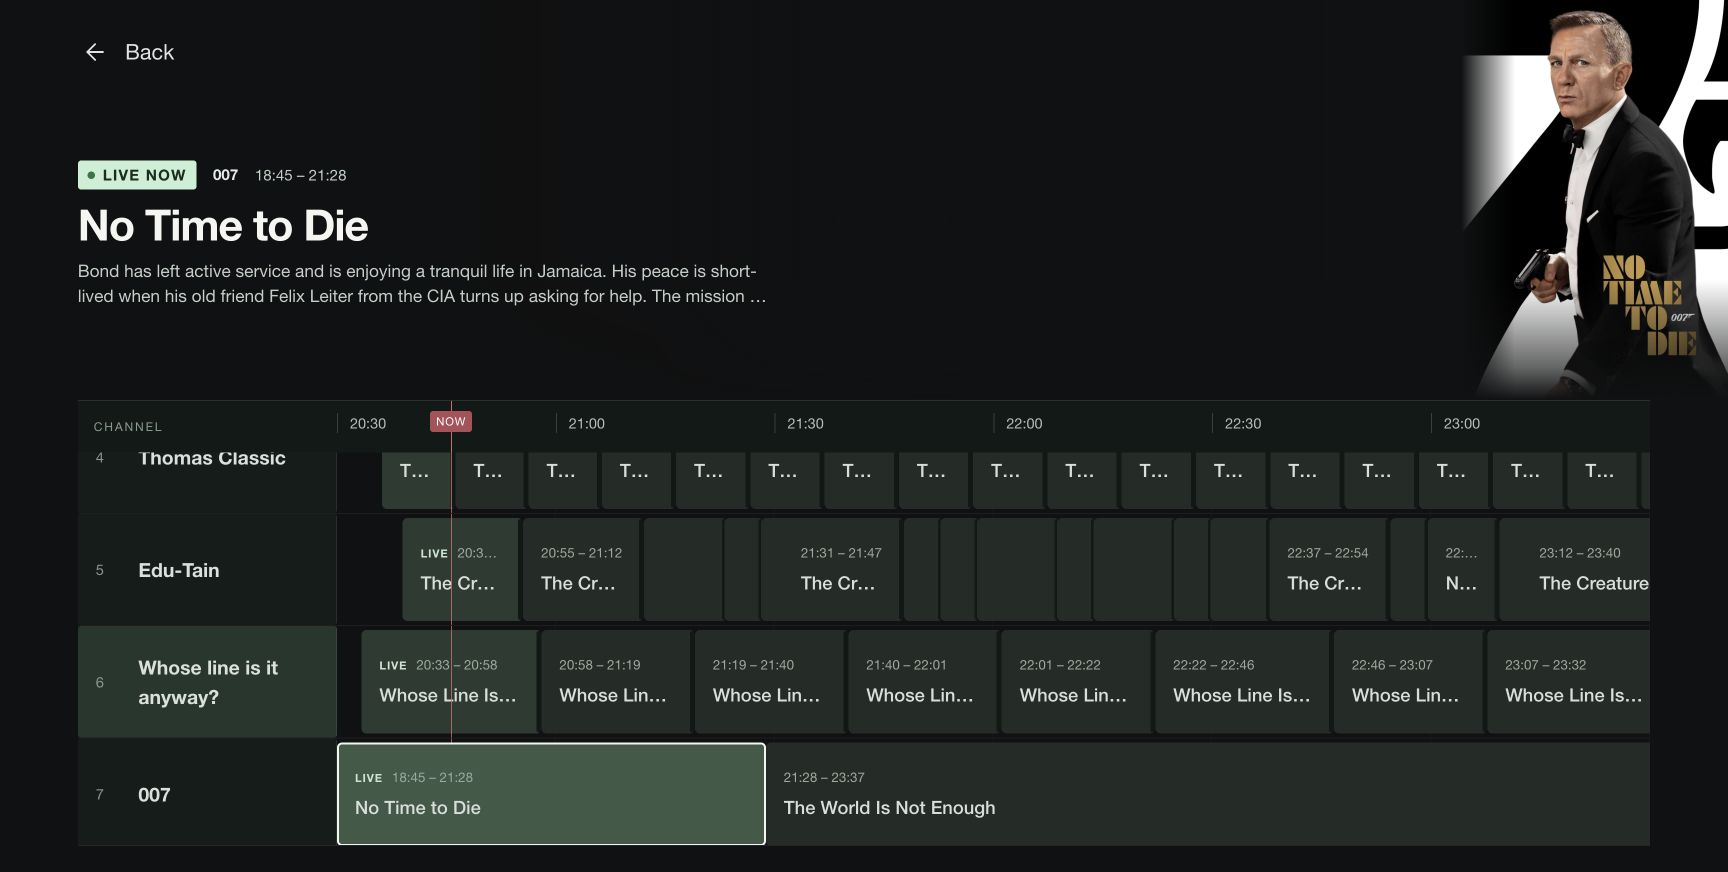The width and height of the screenshot is (1728, 872).
Task: Click the NOW timeline marker
Action: pos(450,421)
